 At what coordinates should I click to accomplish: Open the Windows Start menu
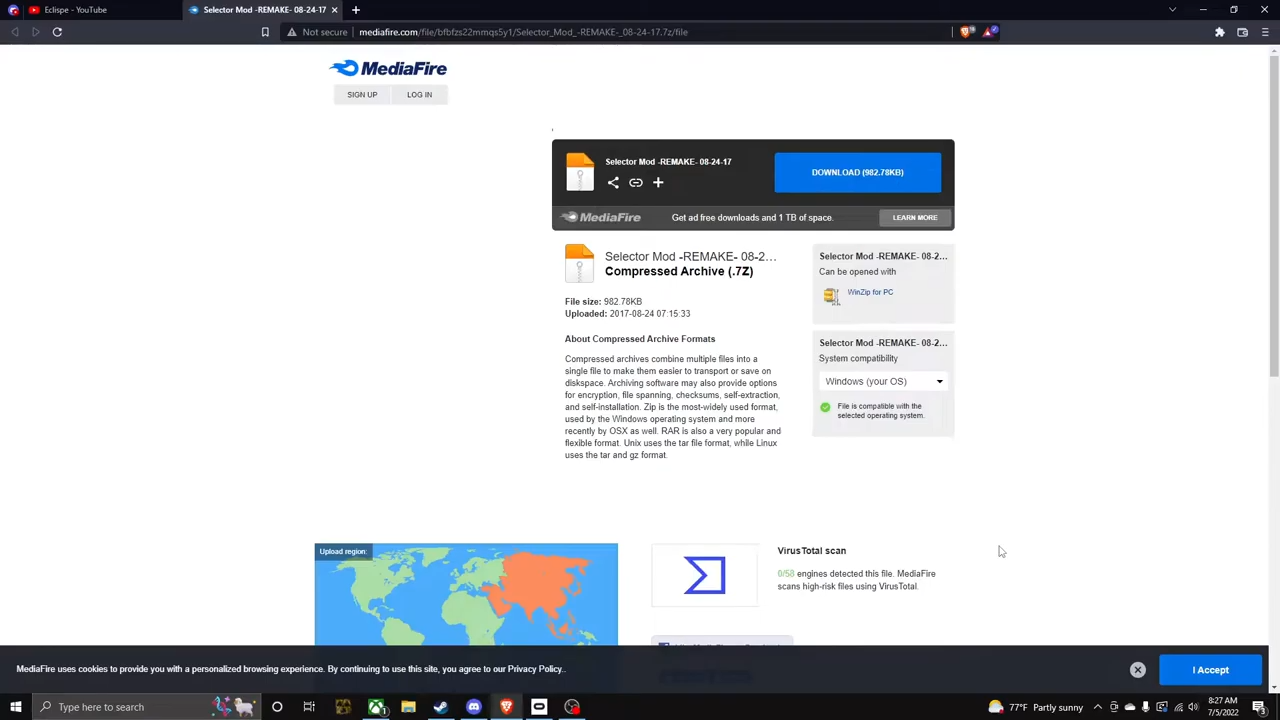tap(16, 707)
